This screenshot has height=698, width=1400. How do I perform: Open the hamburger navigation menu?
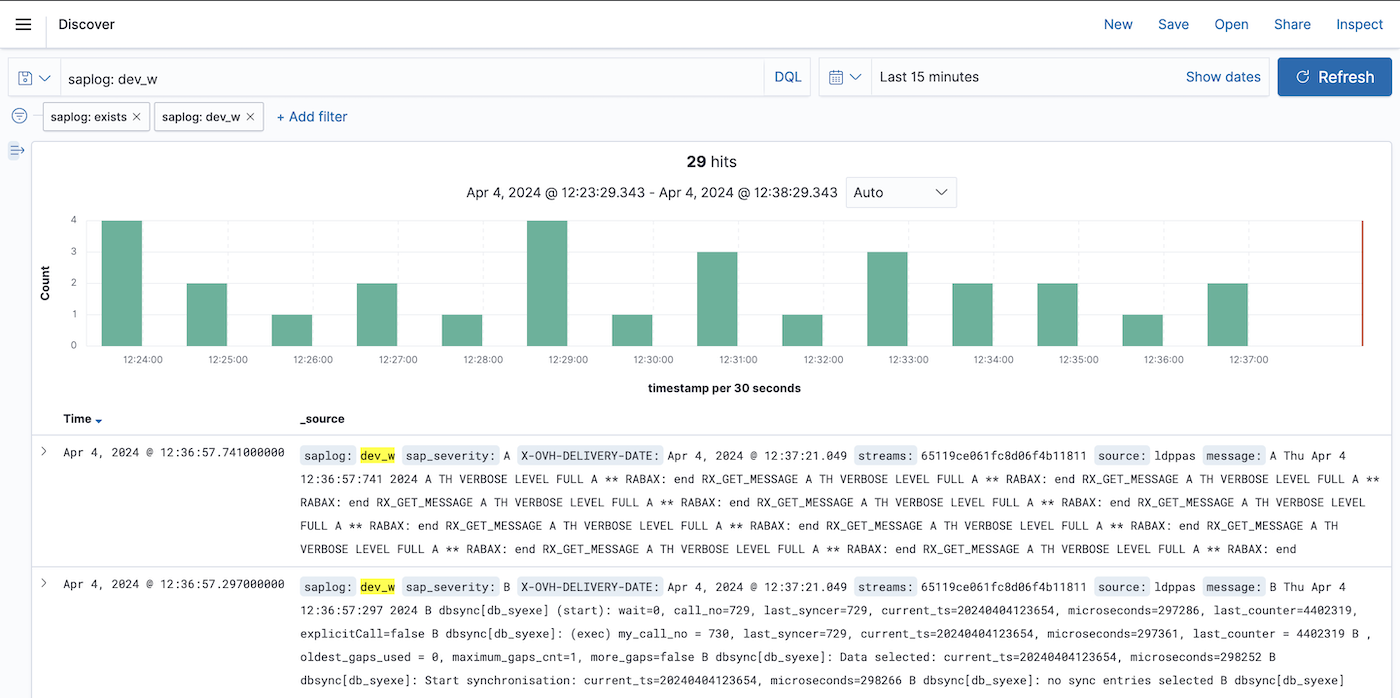click(23, 24)
